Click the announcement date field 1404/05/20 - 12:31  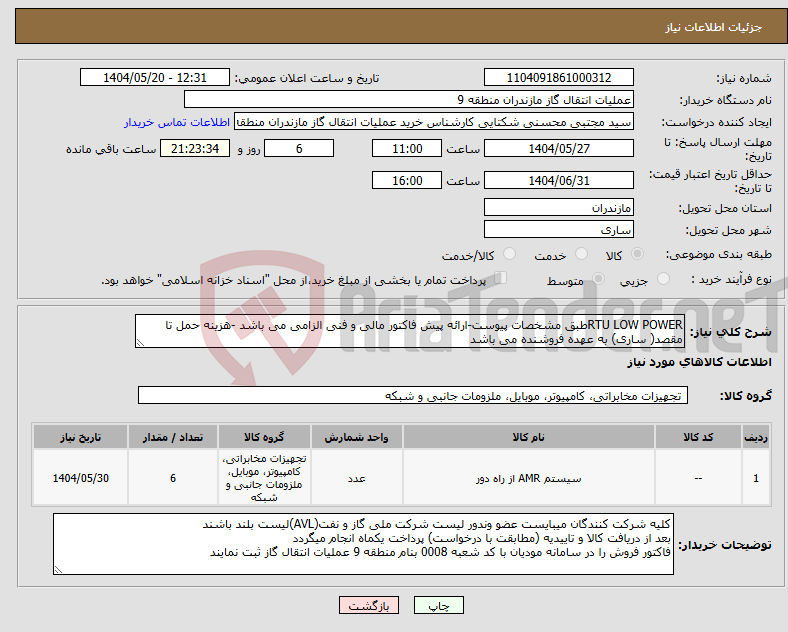pos(155,77)
